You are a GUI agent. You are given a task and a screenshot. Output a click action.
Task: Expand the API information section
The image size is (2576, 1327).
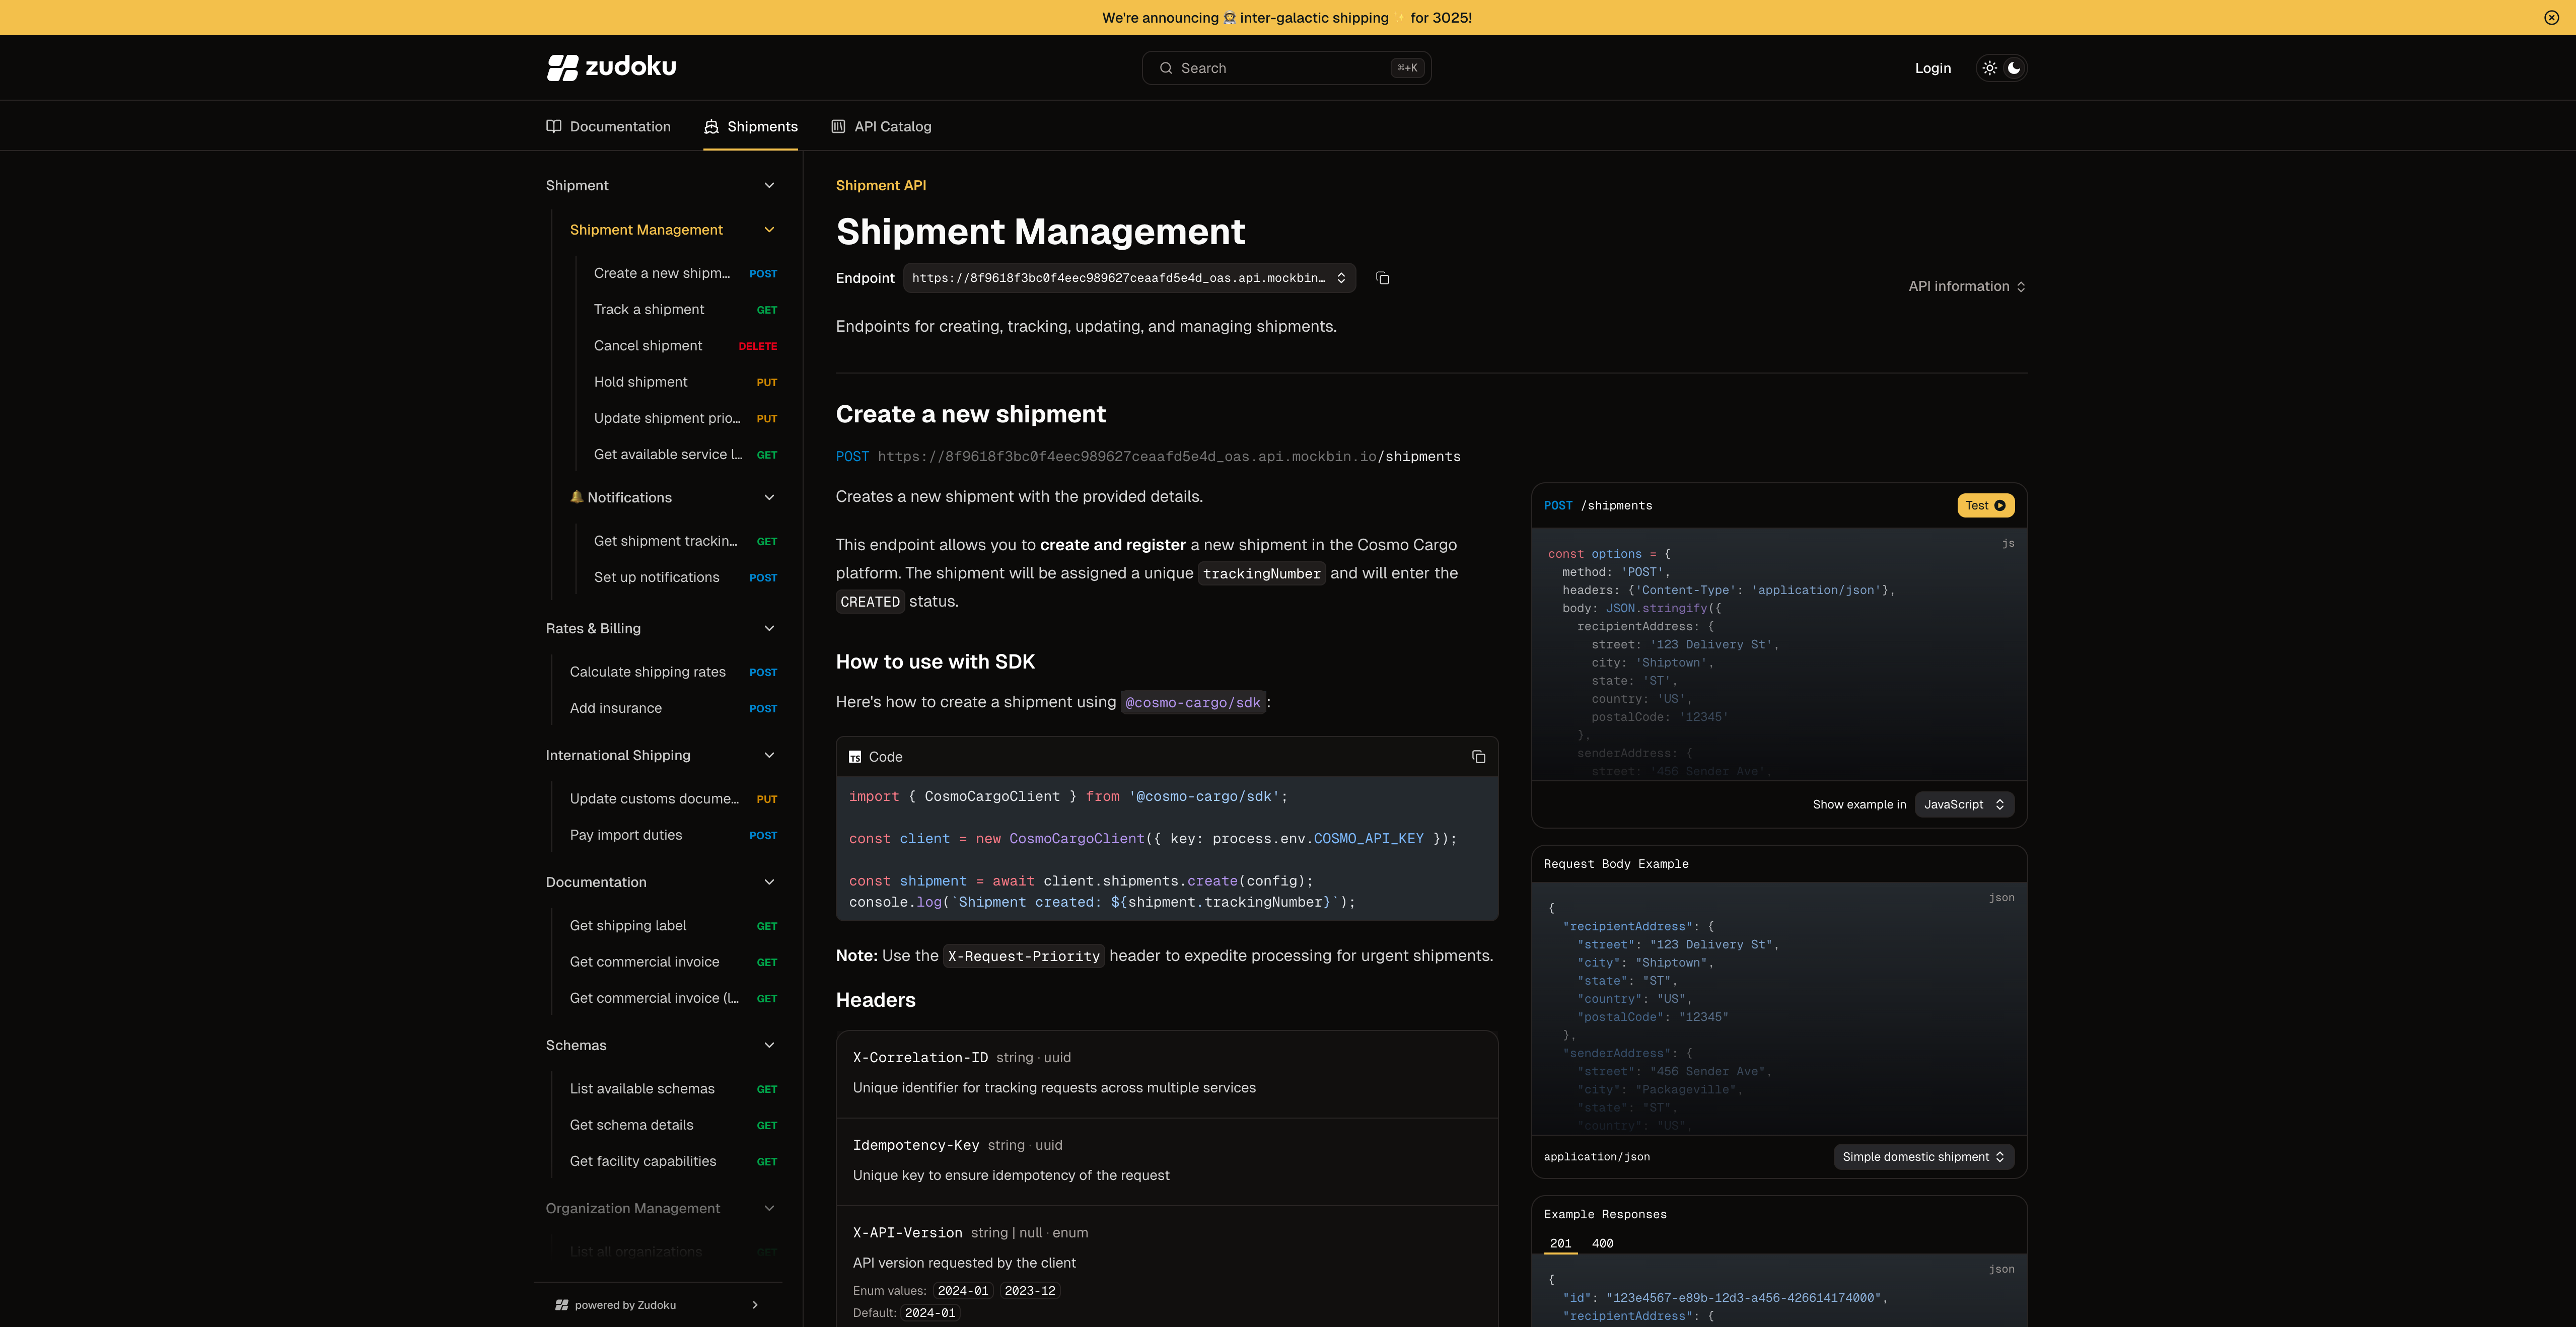tap(1966, 286)
